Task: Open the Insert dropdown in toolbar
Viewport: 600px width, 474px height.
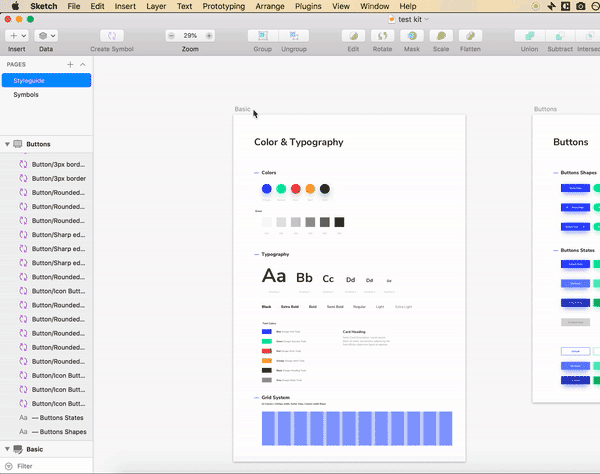Action: click(17, 36)
